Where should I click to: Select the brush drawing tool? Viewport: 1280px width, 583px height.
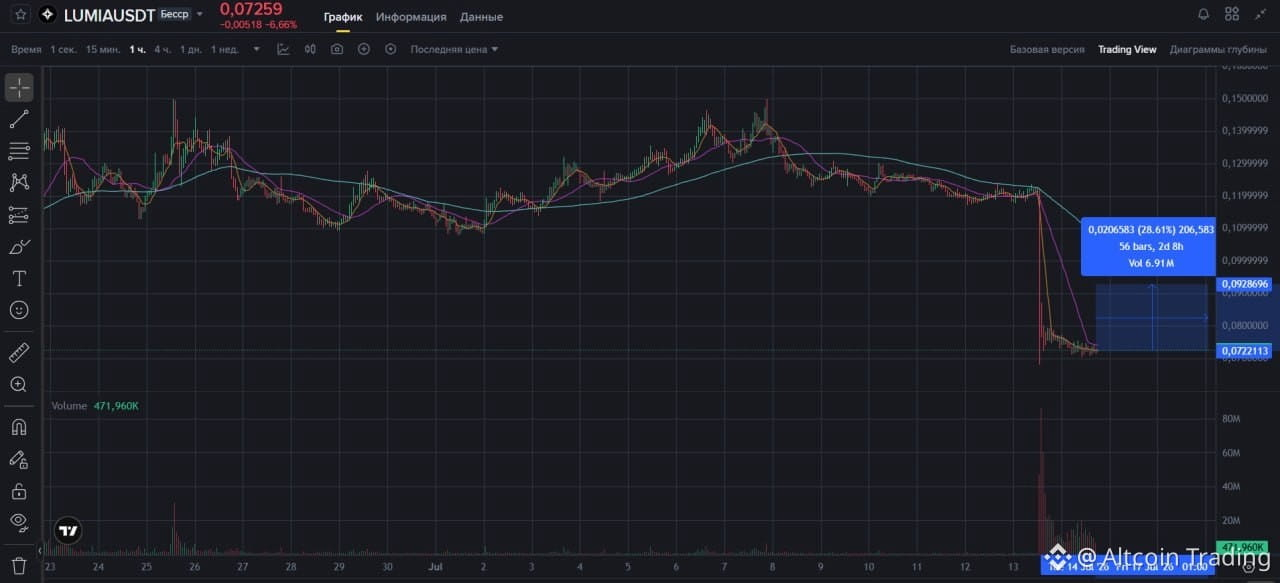point(19,246)
